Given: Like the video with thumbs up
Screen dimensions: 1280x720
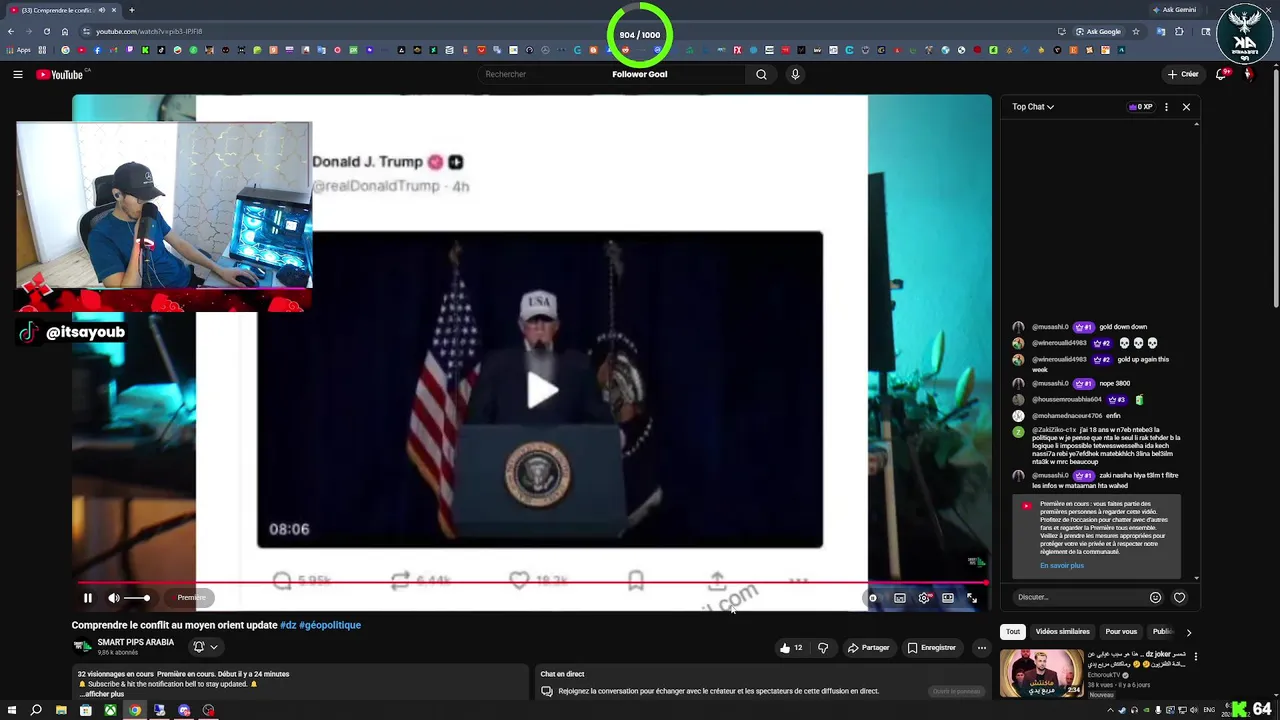Looking at the screenshot, I should pyautogui.click(x=792, y=648).
